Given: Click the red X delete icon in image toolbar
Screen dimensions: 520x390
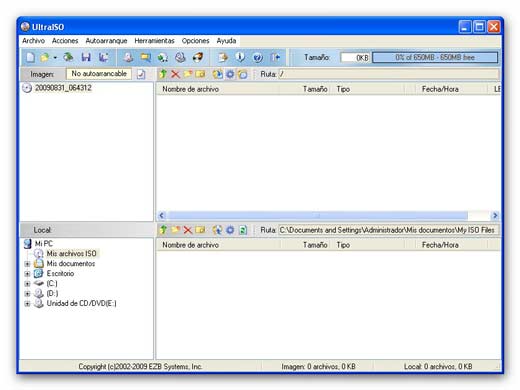Looking at the screenshot, I should (x=175, y=74).
